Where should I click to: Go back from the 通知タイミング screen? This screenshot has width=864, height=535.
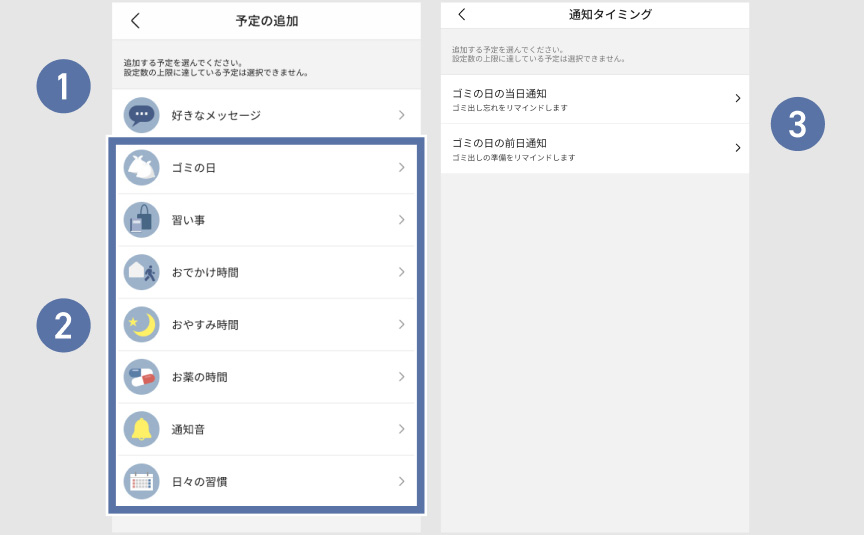pyautogui.click(x=462, y=14)
